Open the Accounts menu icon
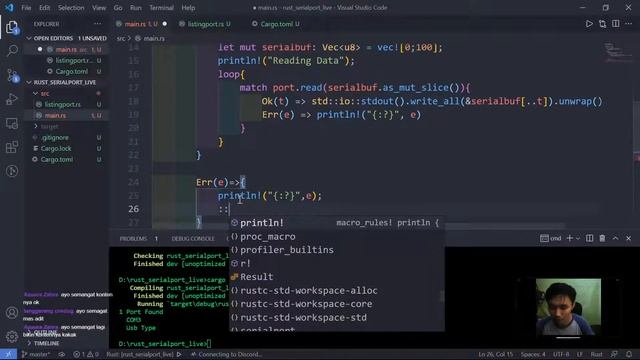This screenshot has width=640, height=360. pyautogui.click(x=12, y=313)
